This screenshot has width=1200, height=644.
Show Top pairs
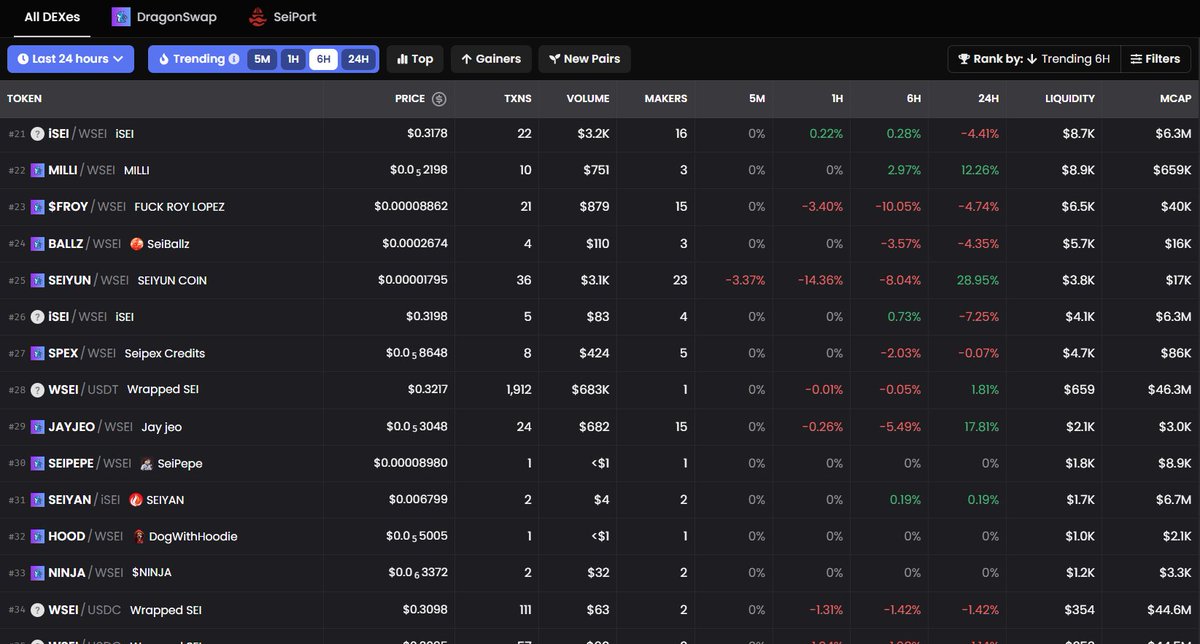pyautogui.click(x=415, y=59)
